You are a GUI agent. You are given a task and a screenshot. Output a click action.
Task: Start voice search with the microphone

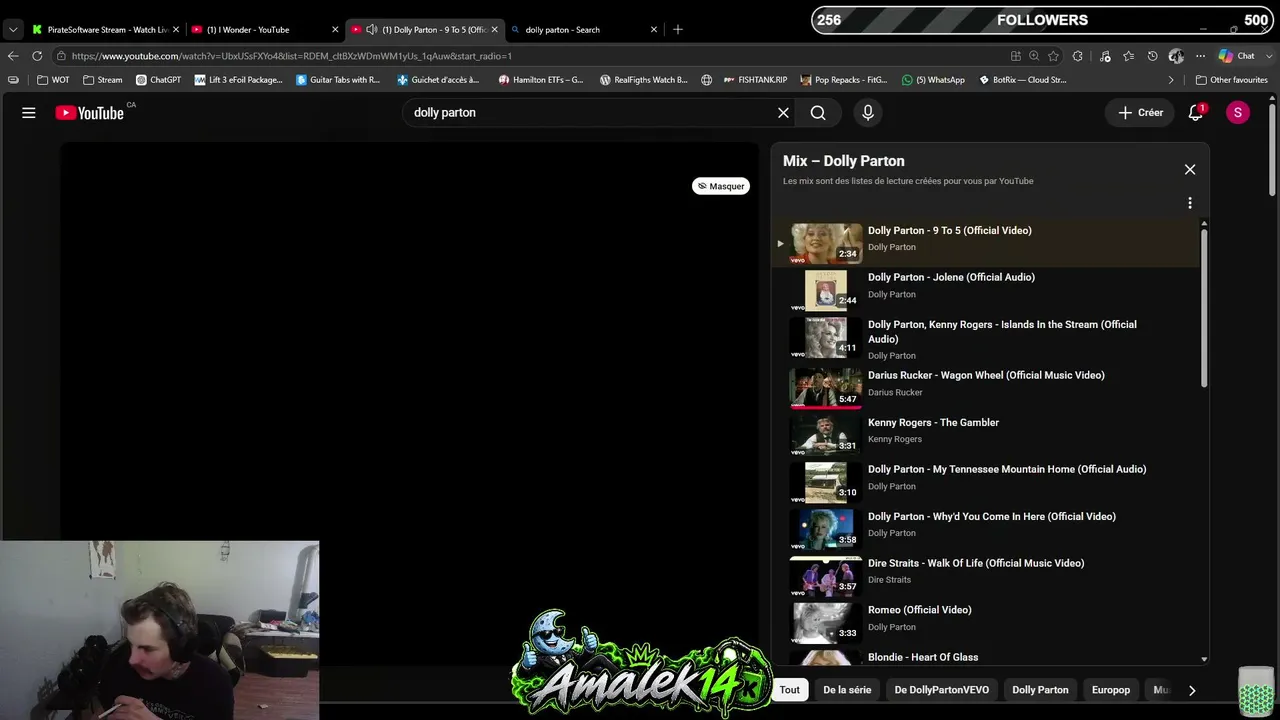[868, 113]
